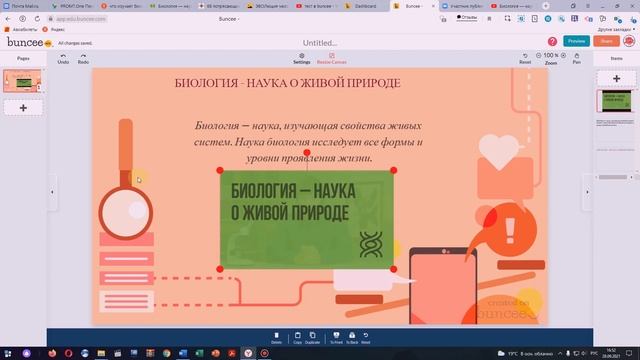Open the Resize Canvas tool

pyautogui.click(x=331, y=59)
